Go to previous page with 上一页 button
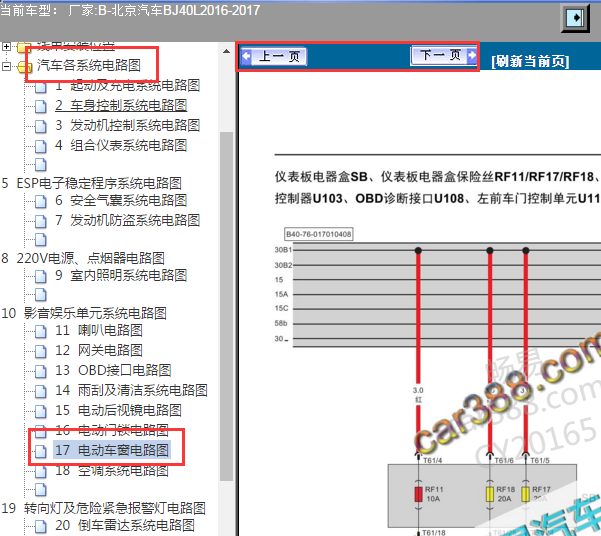The width and height of the screenshot is (601, 536). pyautogui.click(x=274, y=57)
